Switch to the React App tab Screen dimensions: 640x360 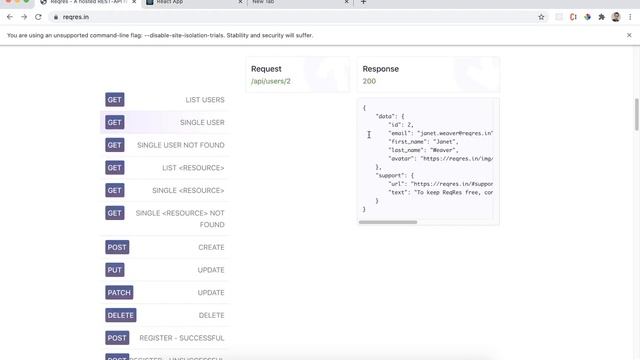click(194, 2)
